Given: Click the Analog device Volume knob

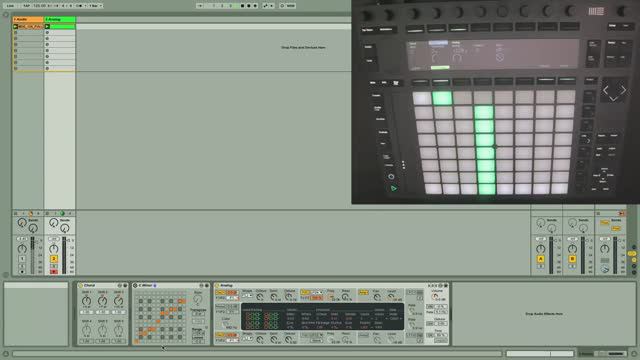Looking at the screenshot, I should coord(435,297).
